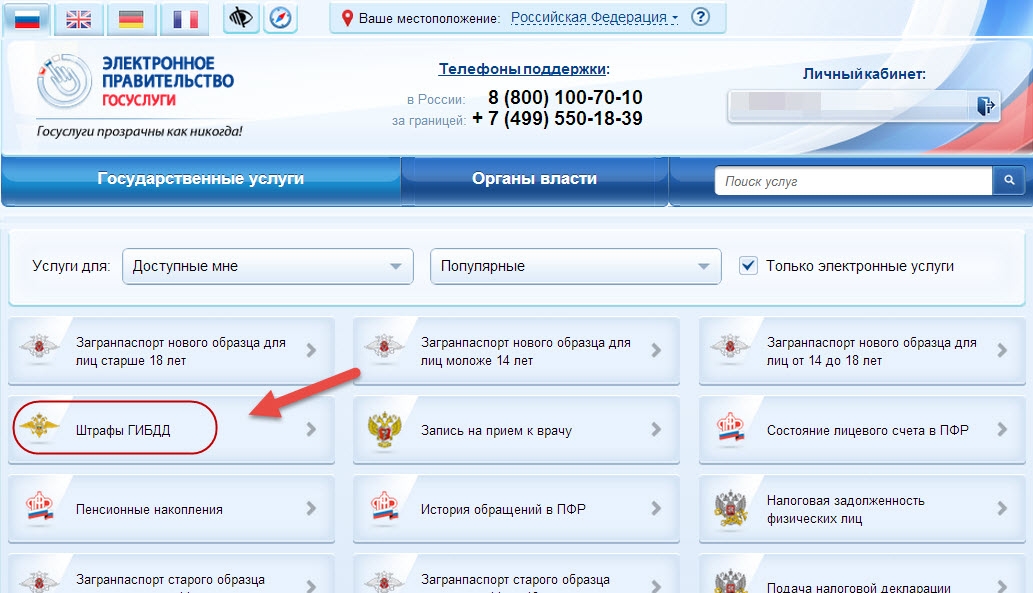This screenshot has width=1033, height=593.
Task: Click emblem beside Загранпаспорт для лиц старше 18 лет
Action: 39,346
